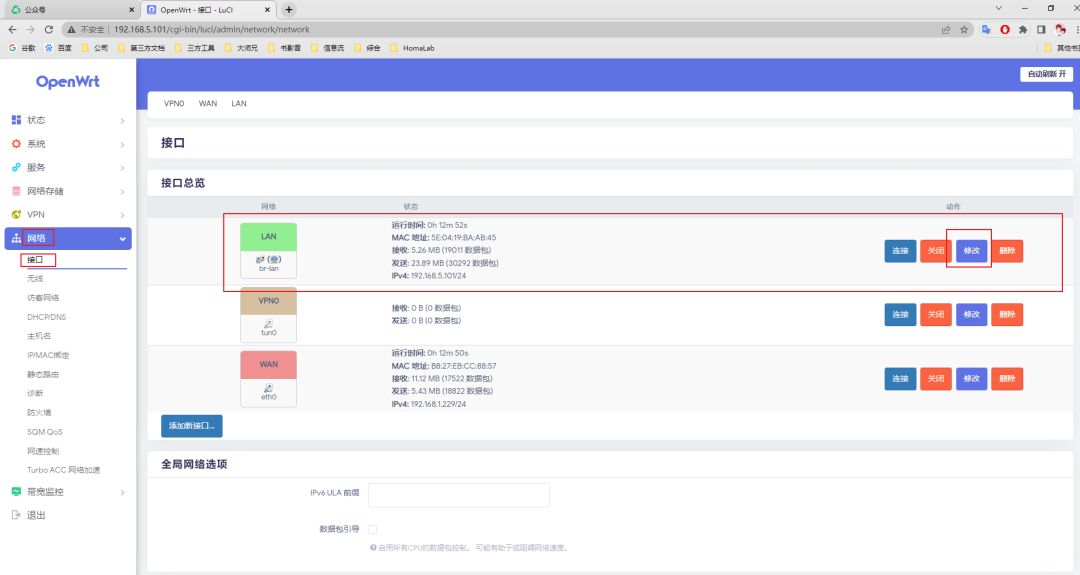Open 诊断 submenu item
The width and height of the screenshot is (1080, 575).
click(35, 393)
